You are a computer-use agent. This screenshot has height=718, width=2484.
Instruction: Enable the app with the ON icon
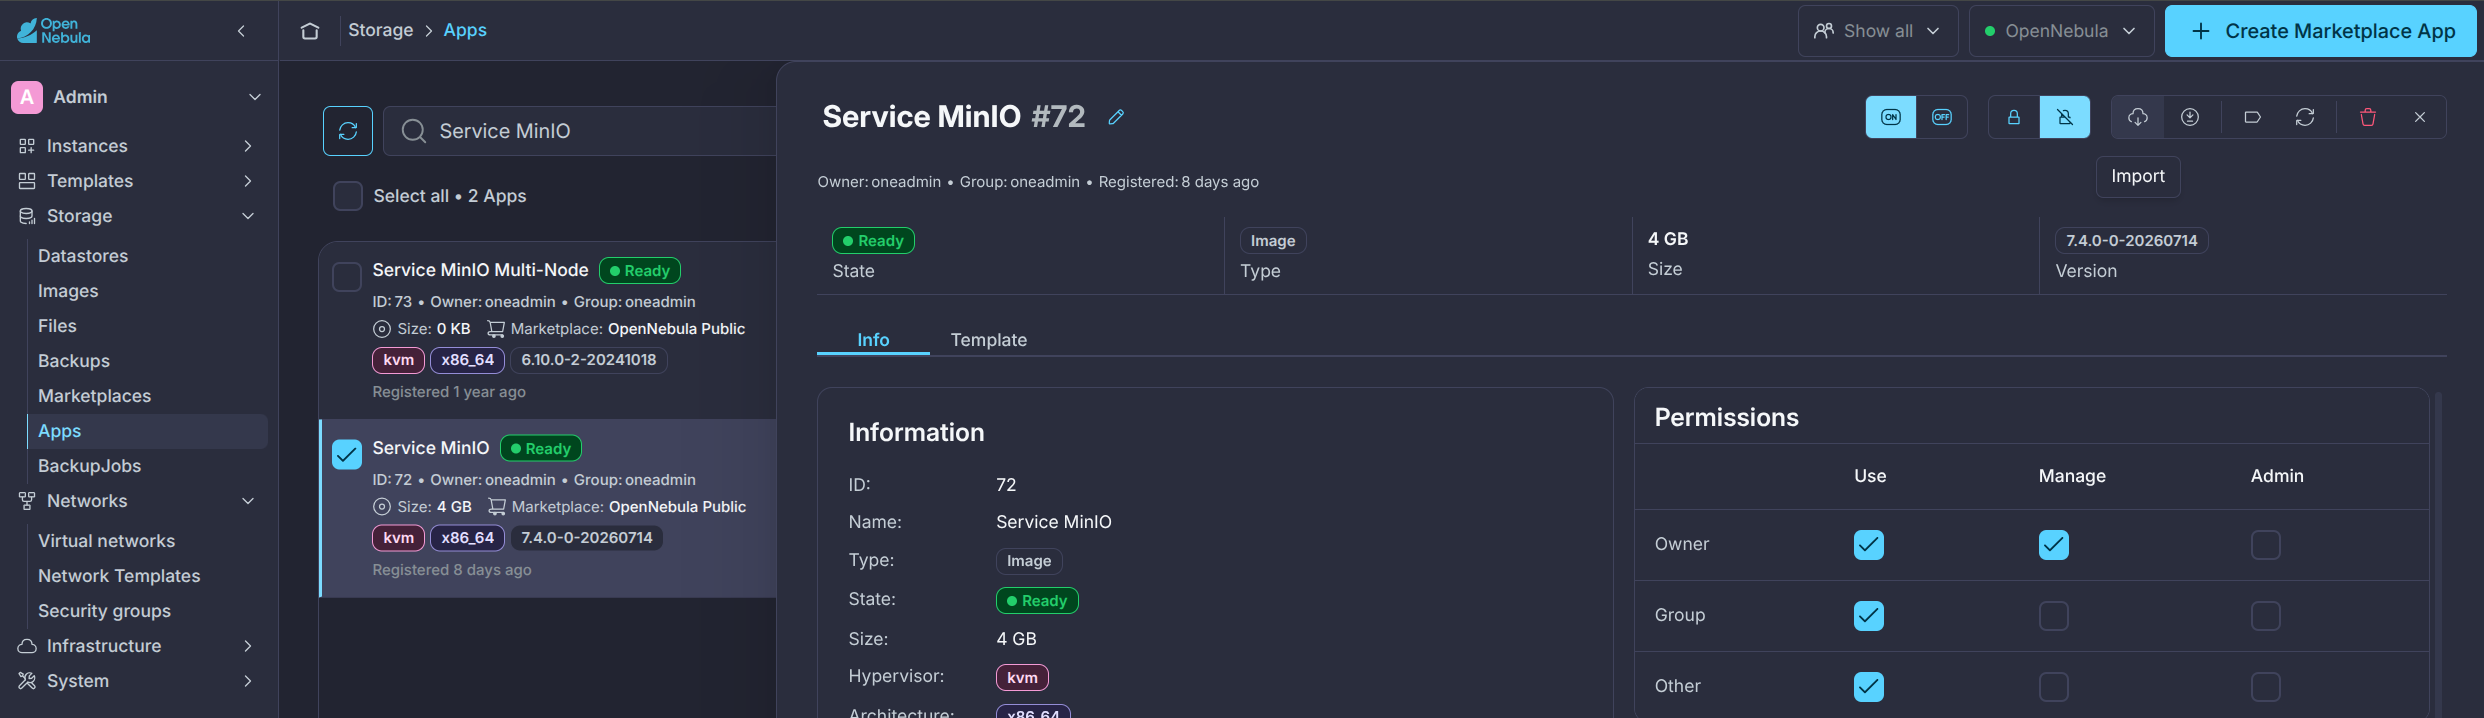pyautogui.click(x=1891, y=117)
